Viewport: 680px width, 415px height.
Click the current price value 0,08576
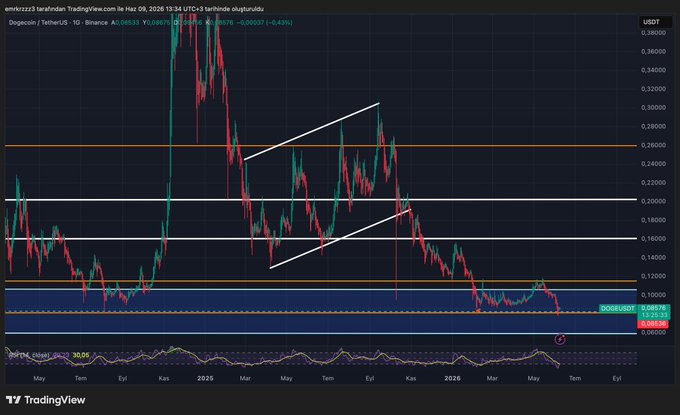coord(653,308)
